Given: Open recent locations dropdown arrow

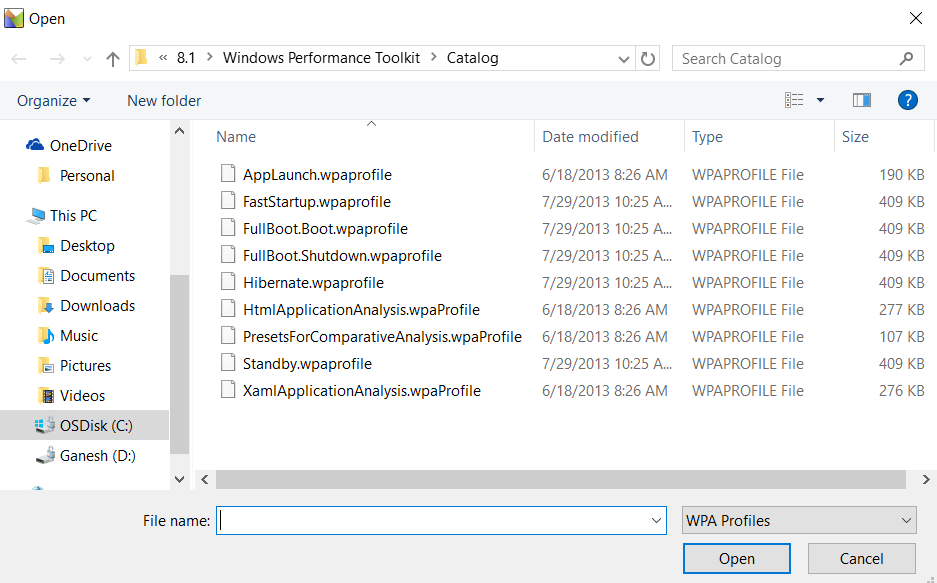Looking at the screenshot, I should click(x=87, y=59).
